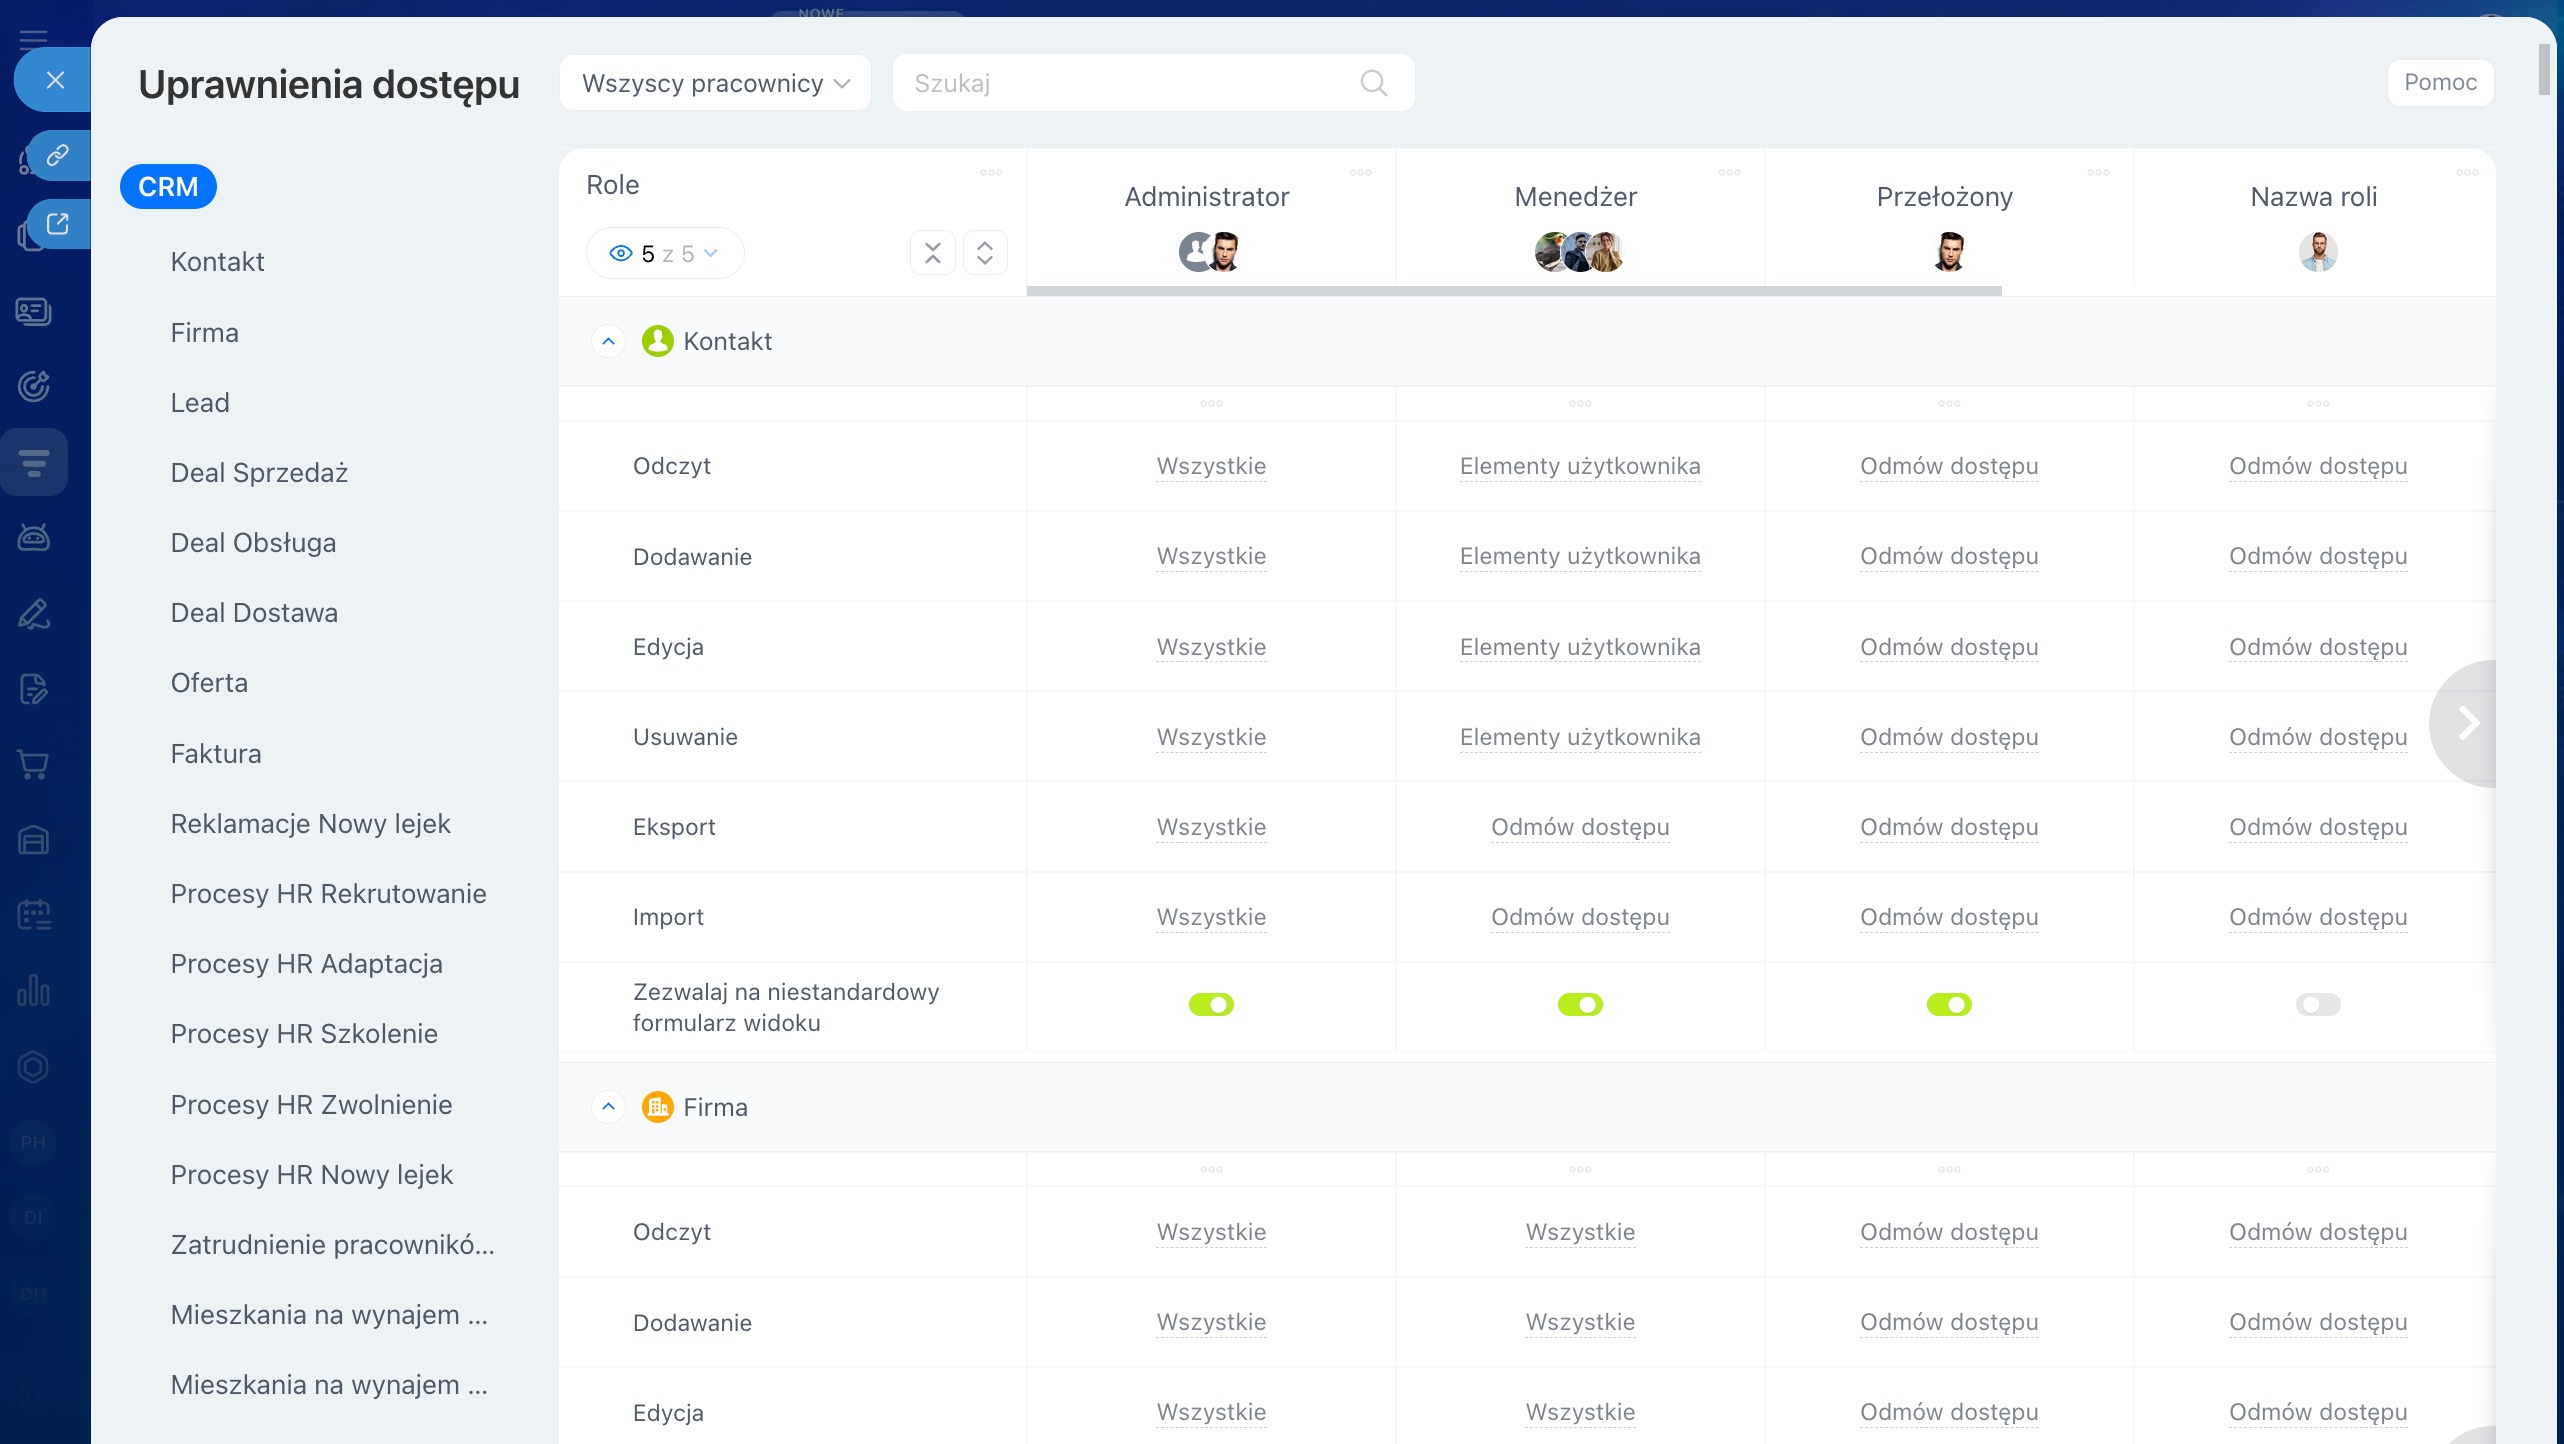Open the shopping cart sidebar icon
The width and height of the screenshot is (2564, 1444).
click(34, 765)
